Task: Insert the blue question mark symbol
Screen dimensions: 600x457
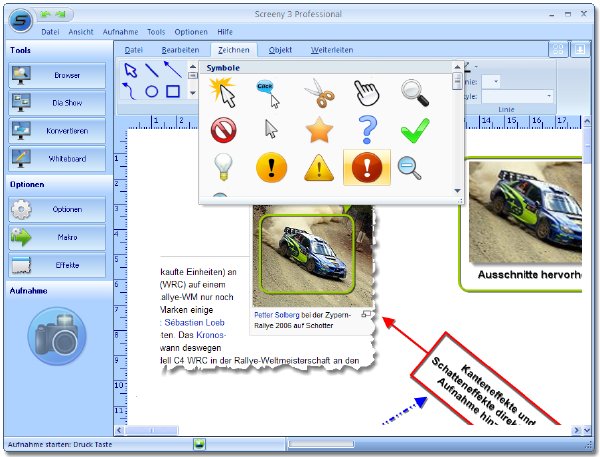Action: tap(367, 130)
